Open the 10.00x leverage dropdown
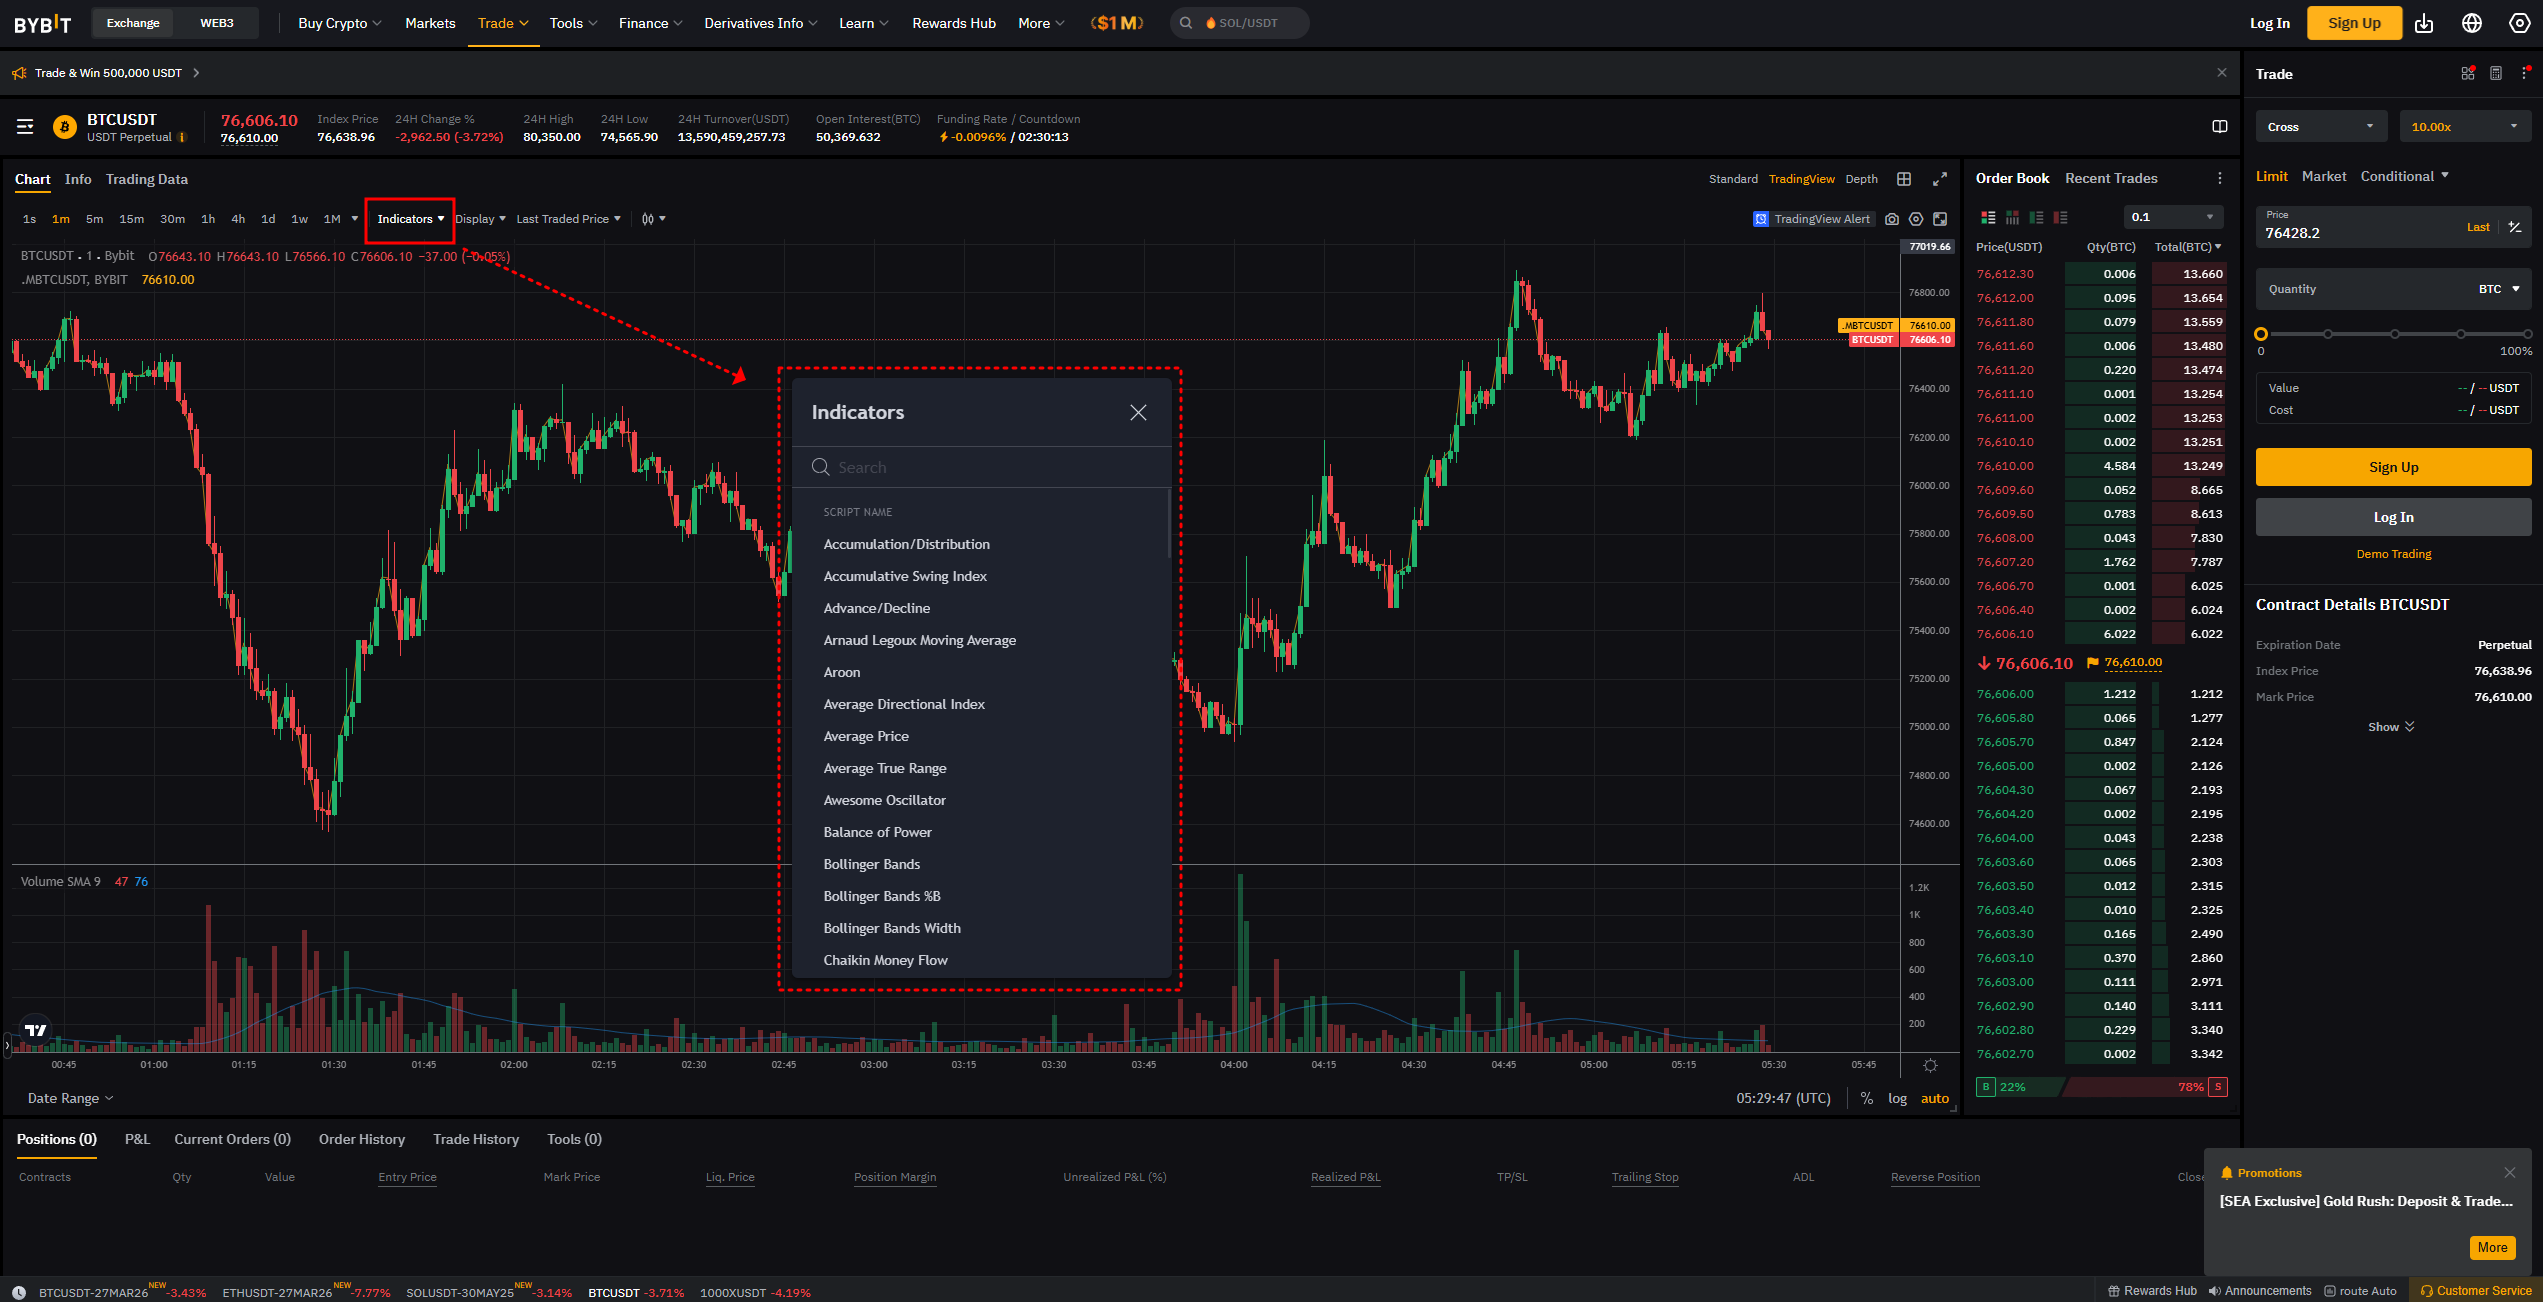Image resolution: width=2543 pixels, height=1302 pixels. (x=2464, y=127)
